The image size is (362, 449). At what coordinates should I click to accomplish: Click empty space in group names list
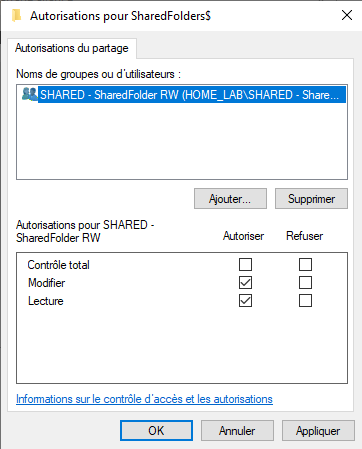pos(182,140)
